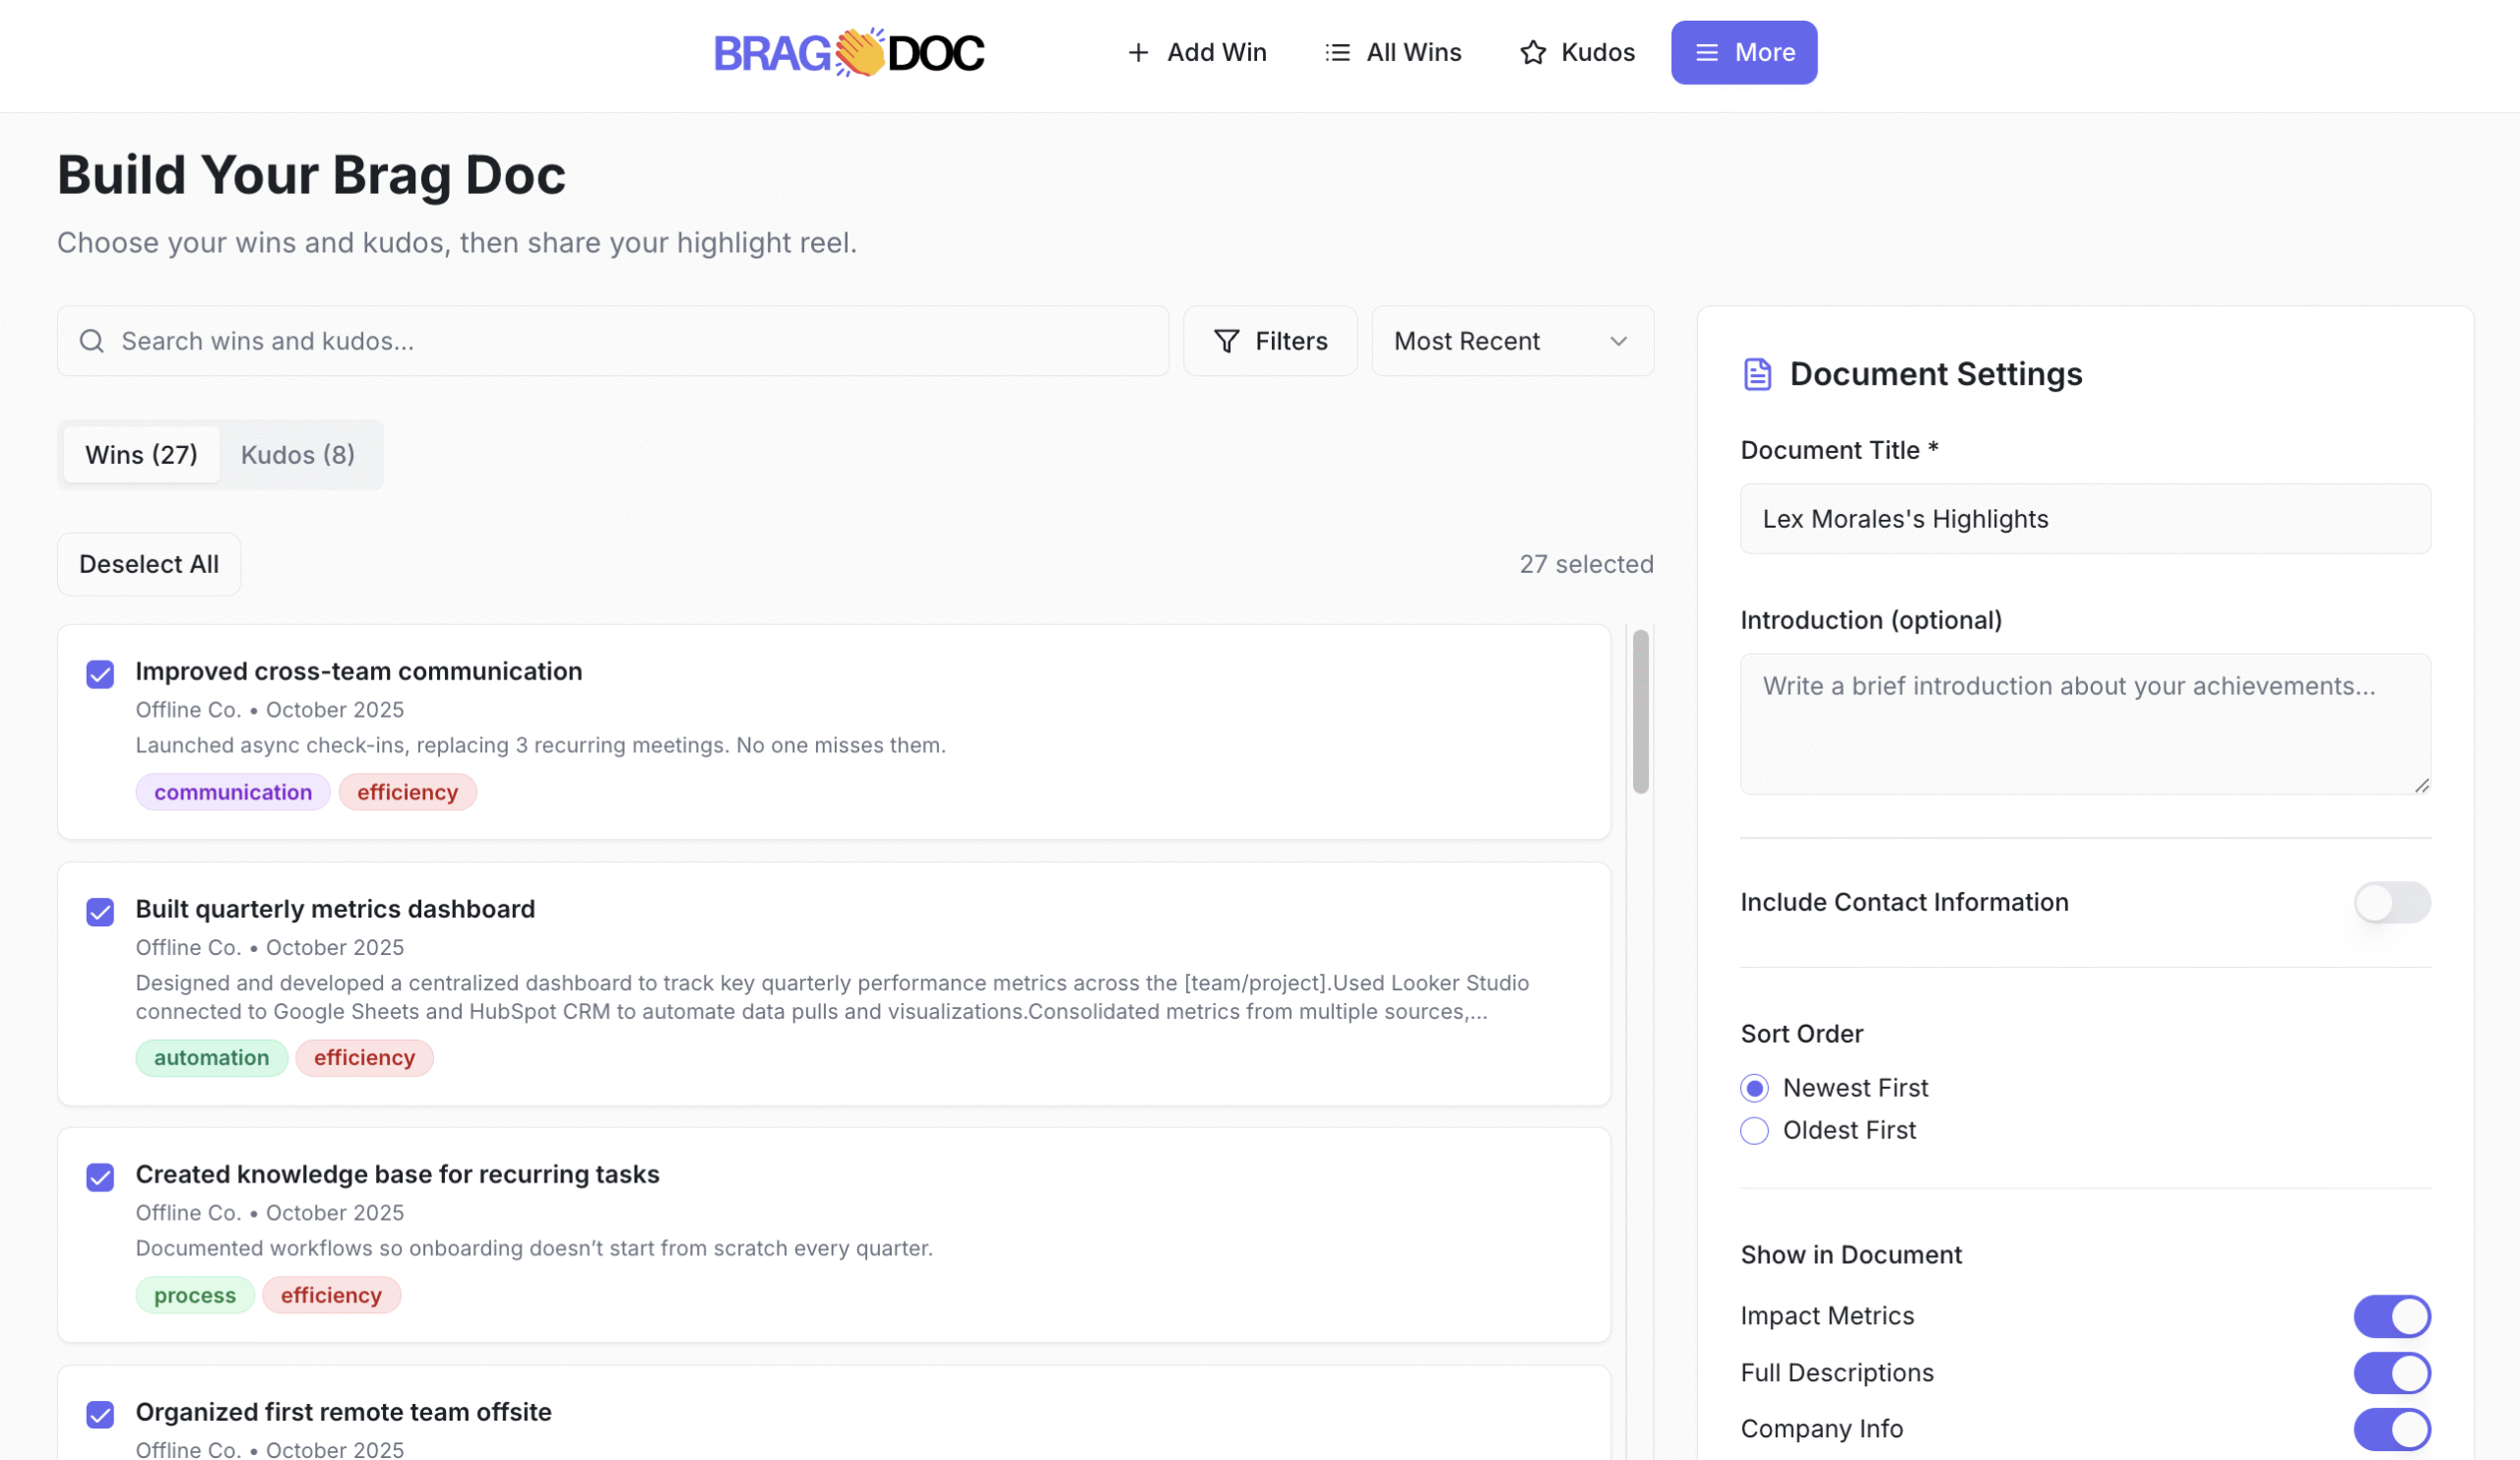
Task: Disable the Impact Metrics toggle
Action: click(x=2392, y=1316)
